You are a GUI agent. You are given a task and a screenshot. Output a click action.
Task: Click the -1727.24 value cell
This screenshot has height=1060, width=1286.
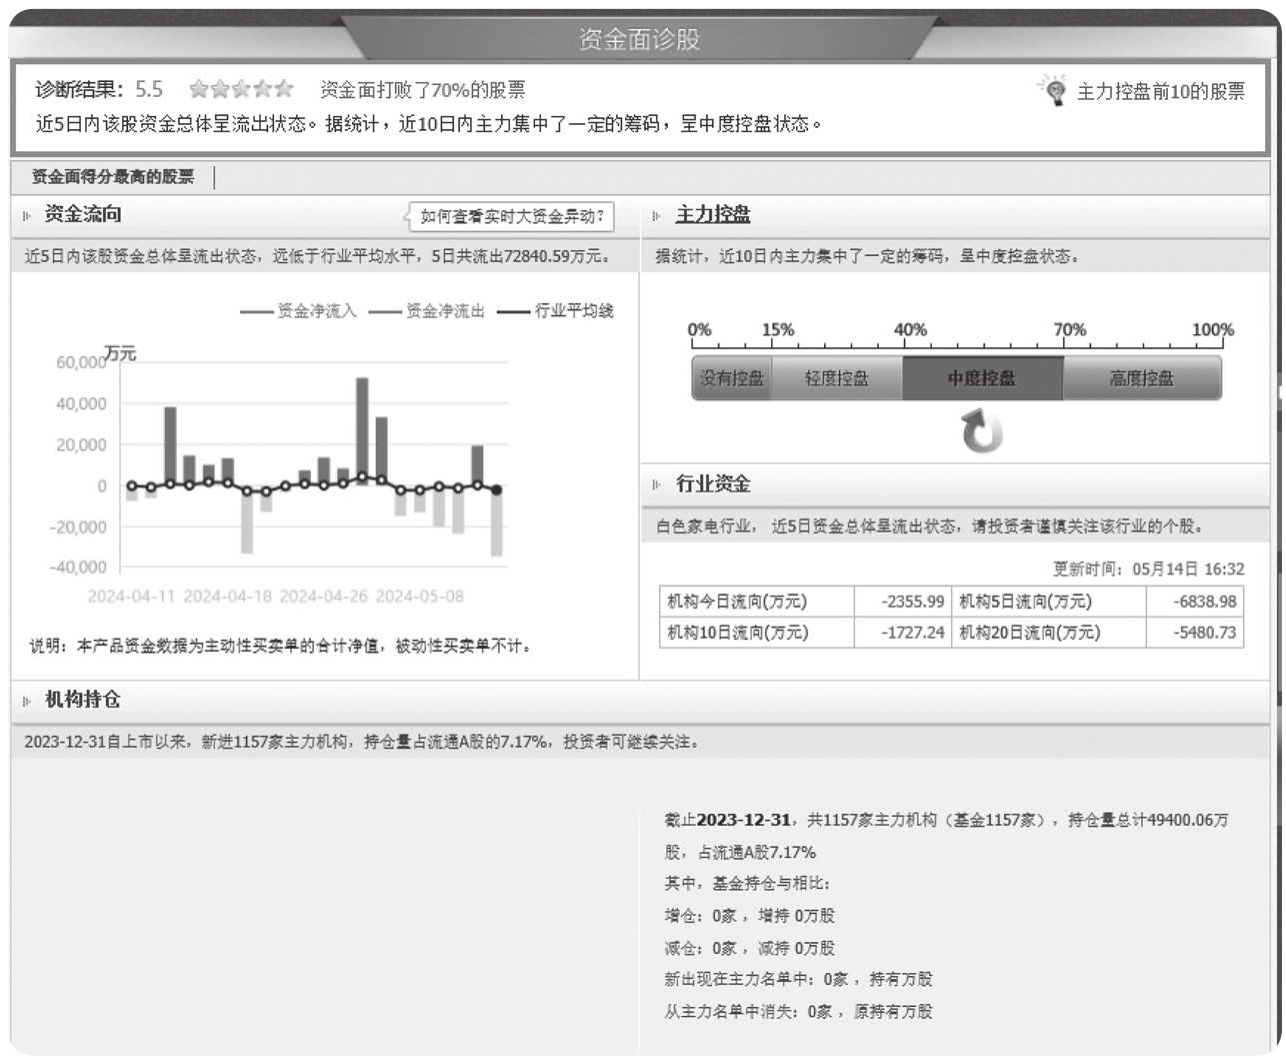pos(903,633)
